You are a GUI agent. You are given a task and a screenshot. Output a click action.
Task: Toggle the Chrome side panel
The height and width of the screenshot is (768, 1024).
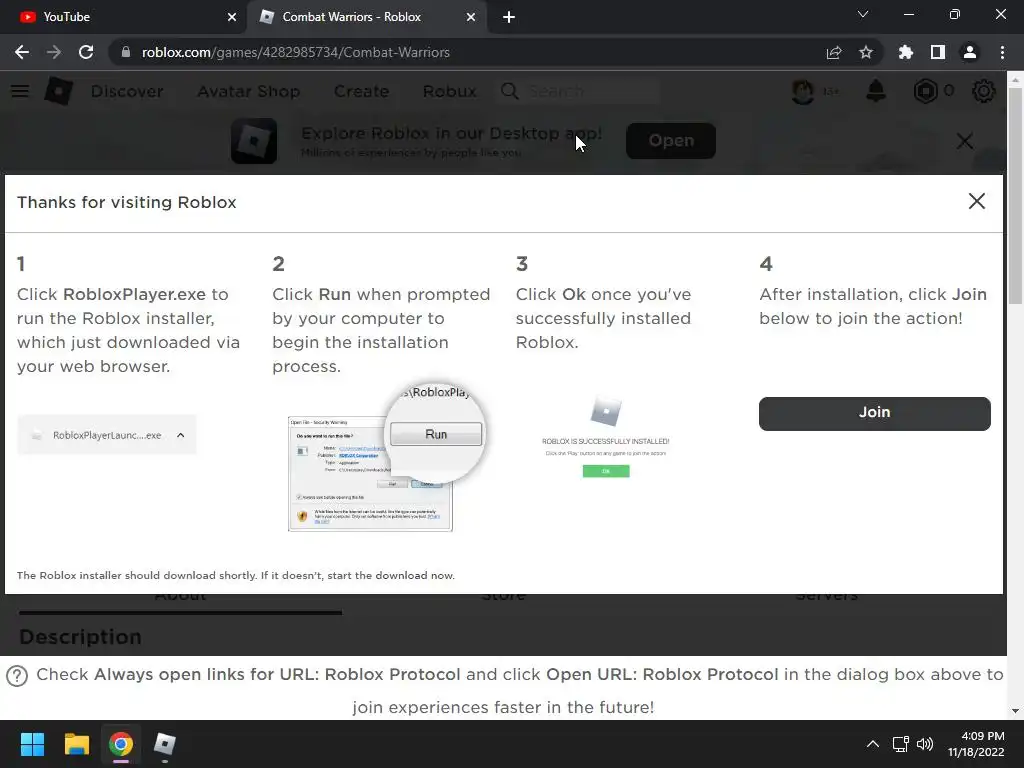938,52
